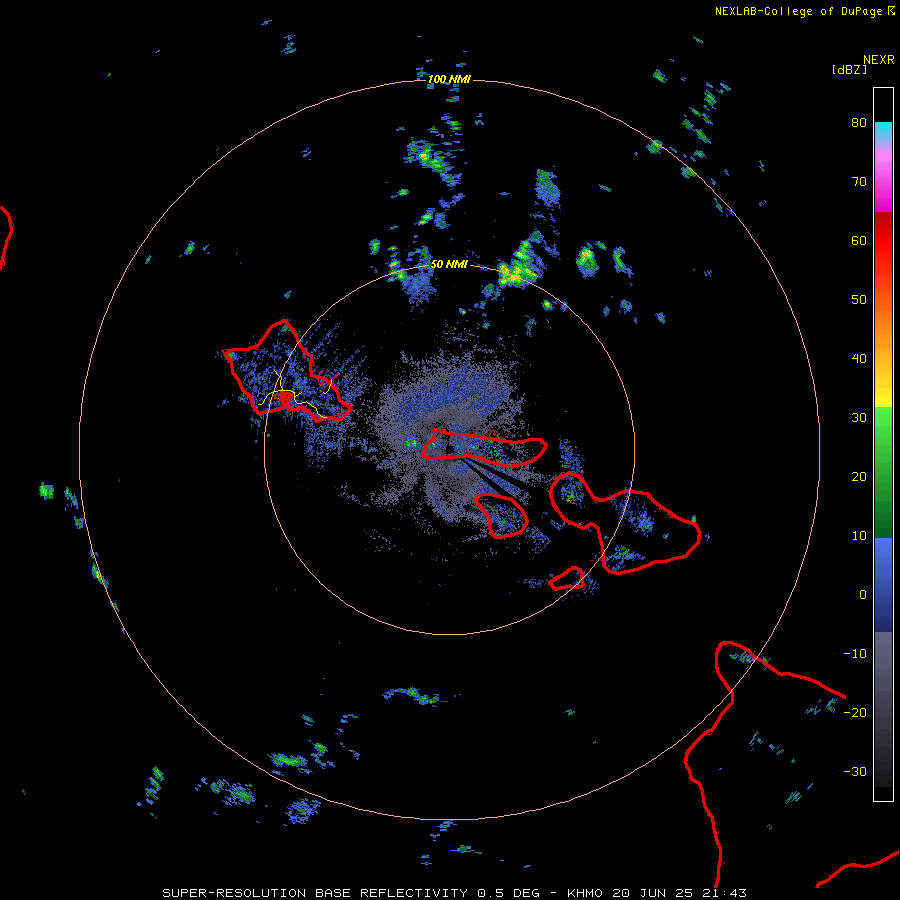Screen dimensions: 900x900
Task: Click the 20 value on the dBZ scale
Action: pyautogui.click(x=859, y=477)
